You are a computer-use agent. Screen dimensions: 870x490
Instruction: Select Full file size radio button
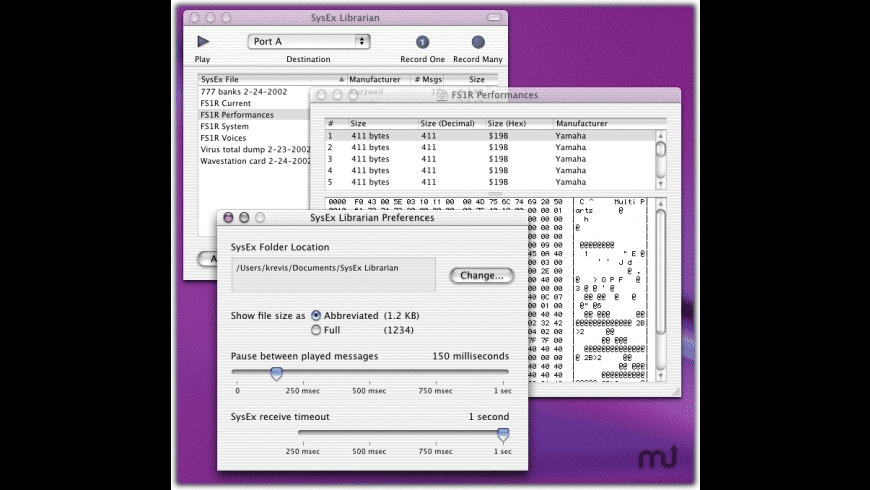tap(316, 330)
